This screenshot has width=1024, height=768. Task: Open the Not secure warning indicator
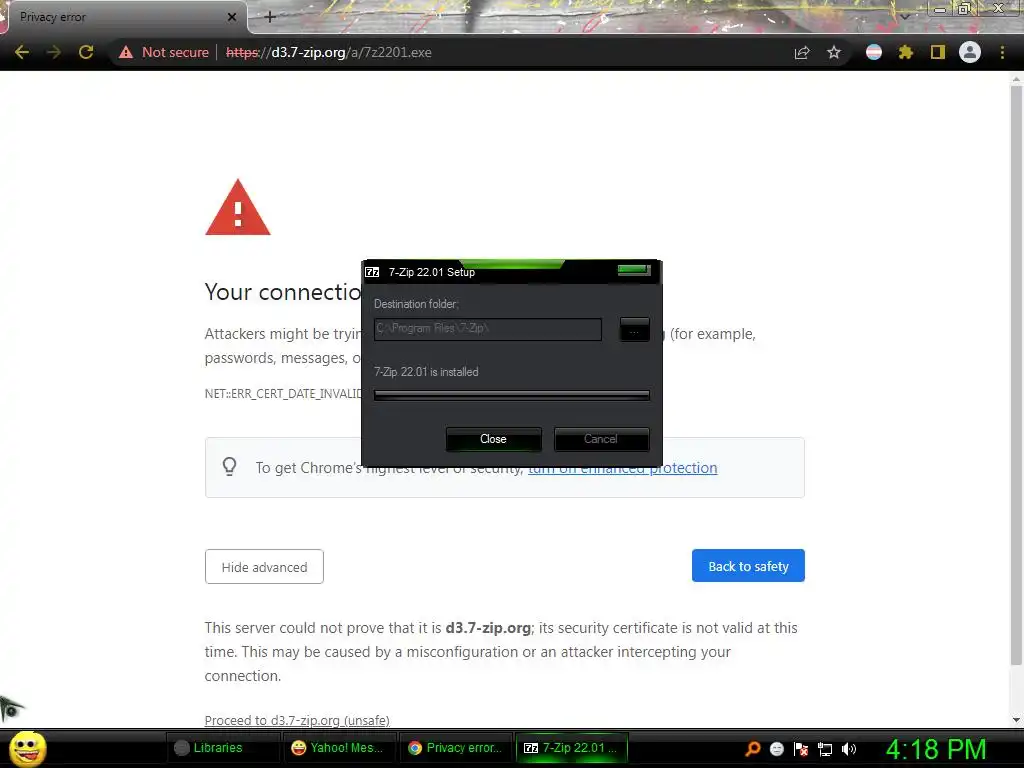(164, 52)
